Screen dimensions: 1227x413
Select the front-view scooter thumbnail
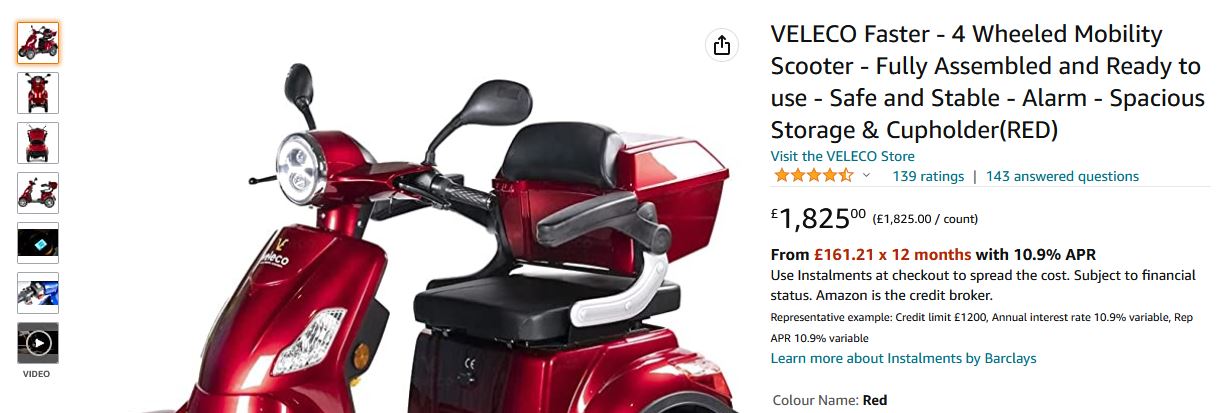[38, 93]
